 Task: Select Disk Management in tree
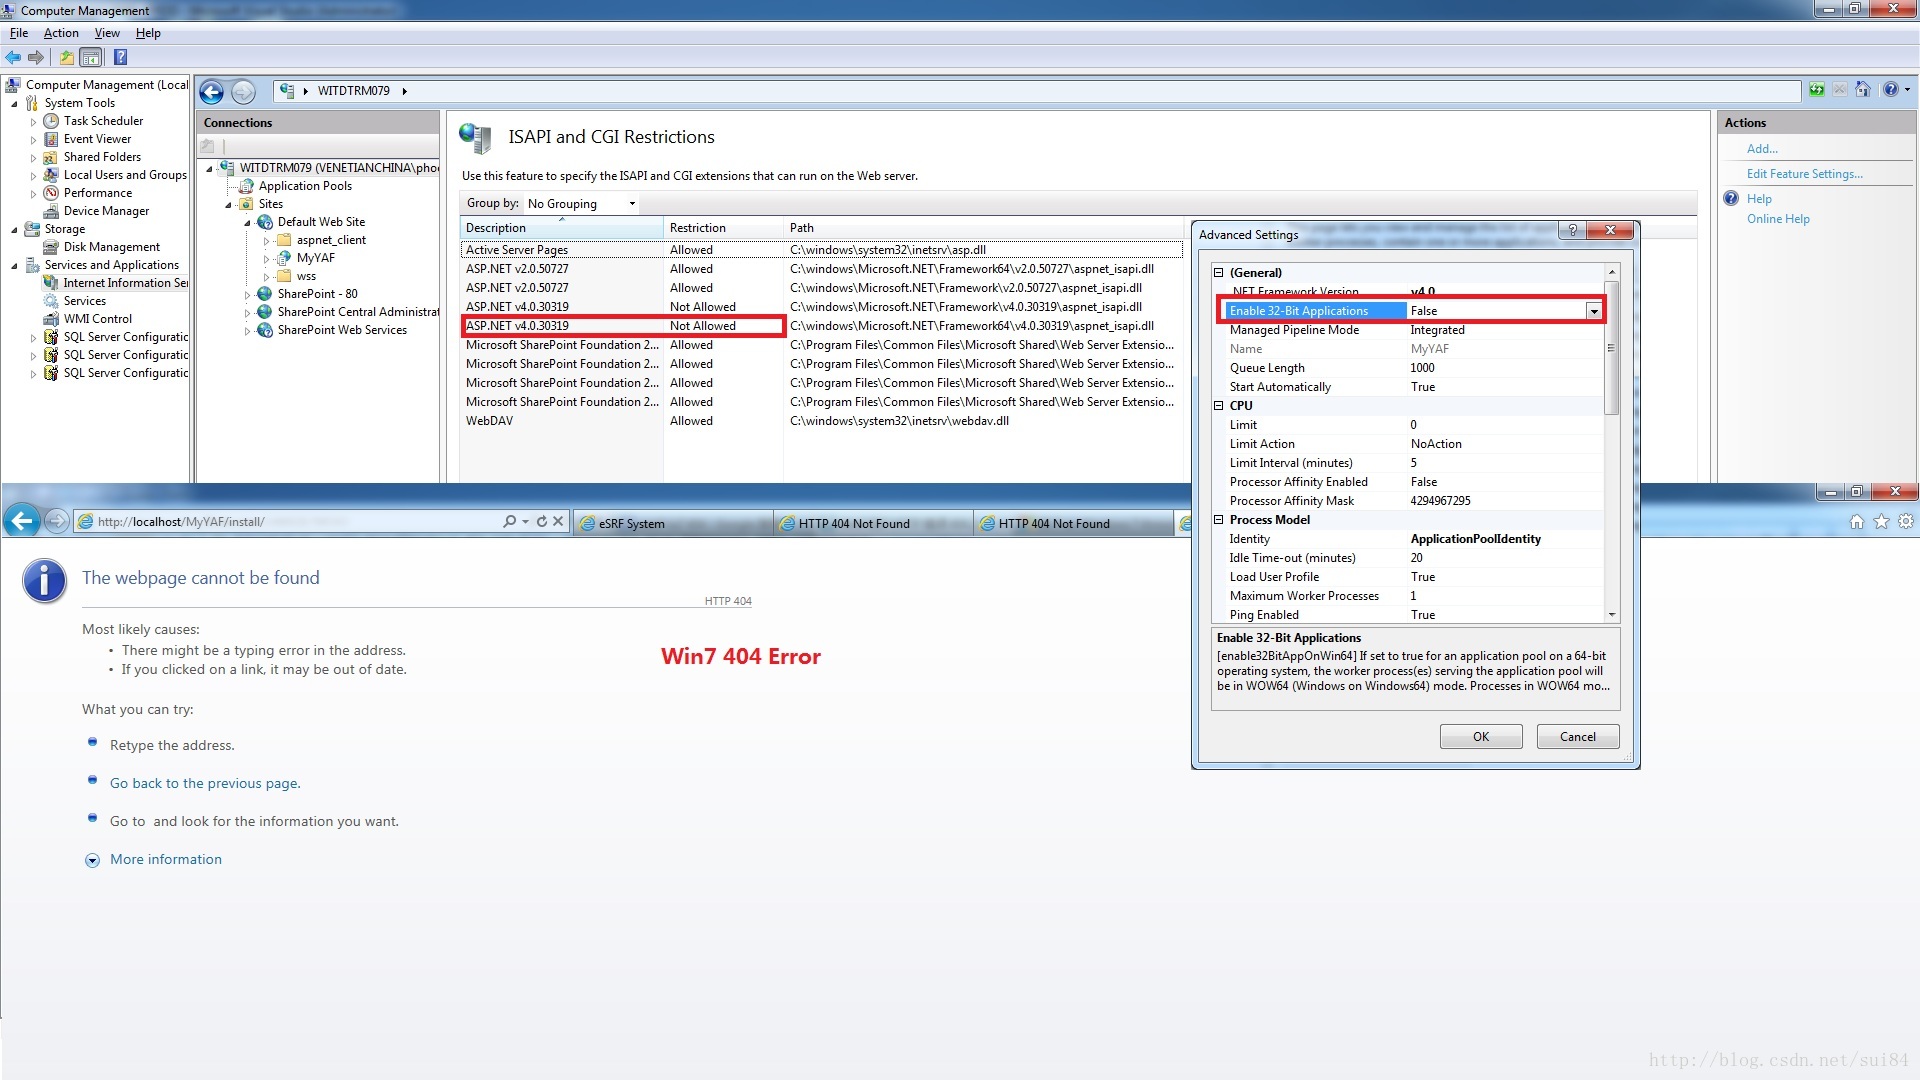tap(111, 247)
